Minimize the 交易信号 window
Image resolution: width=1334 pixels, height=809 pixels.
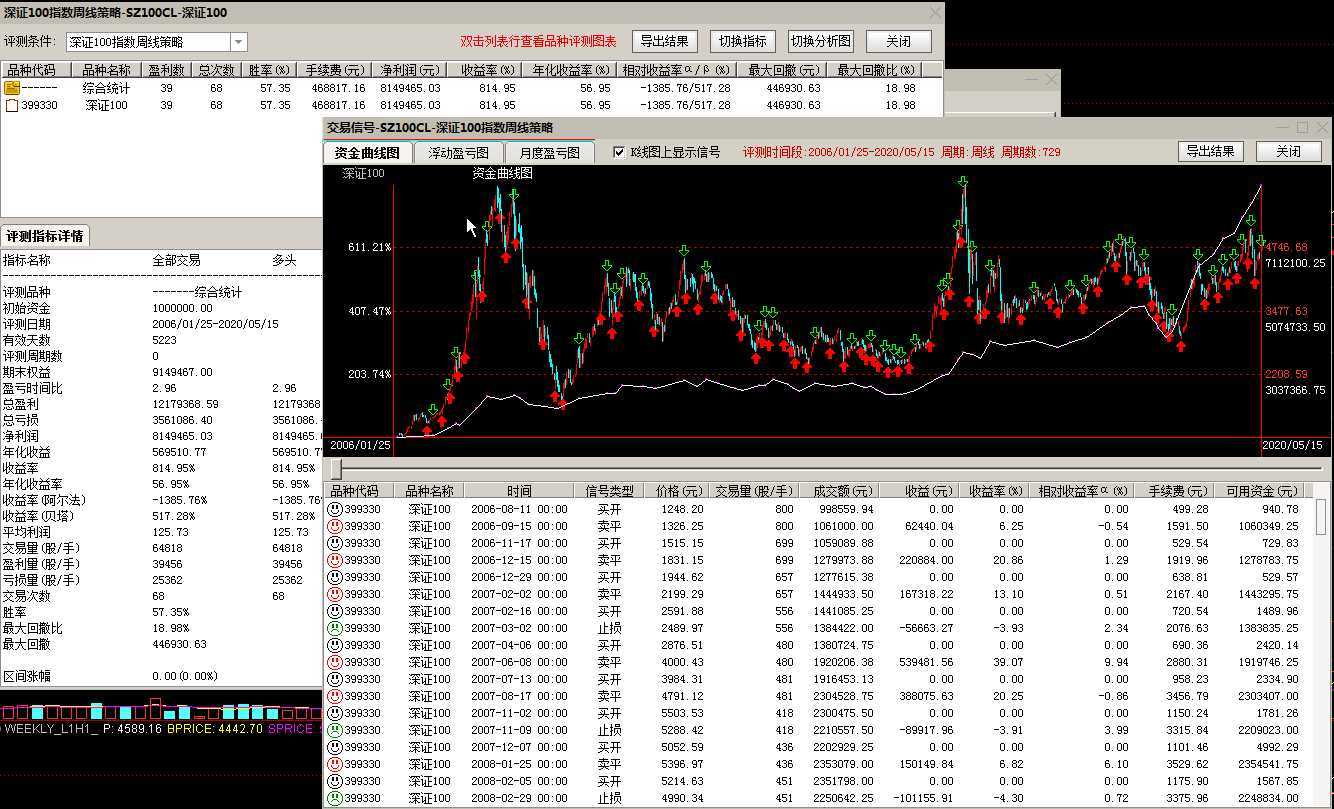pos(1280,127)
